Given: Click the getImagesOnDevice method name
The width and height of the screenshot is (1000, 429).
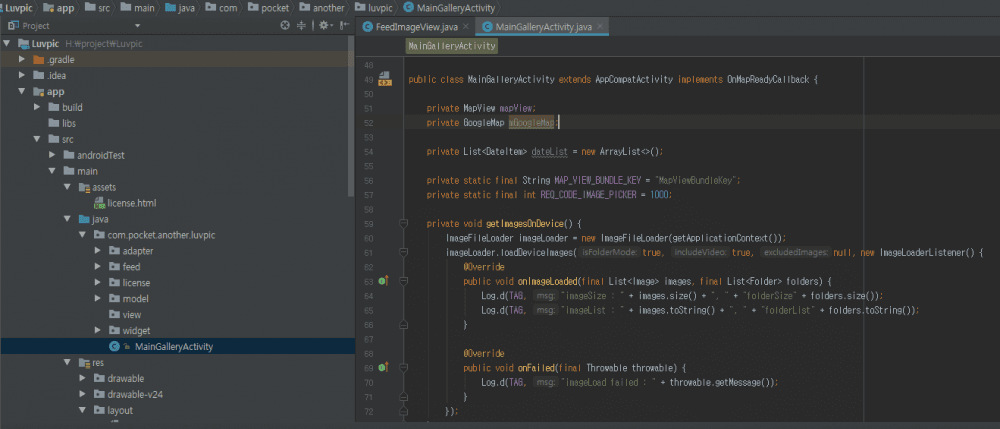Looking at the screenshot, I should pos(525,224).
